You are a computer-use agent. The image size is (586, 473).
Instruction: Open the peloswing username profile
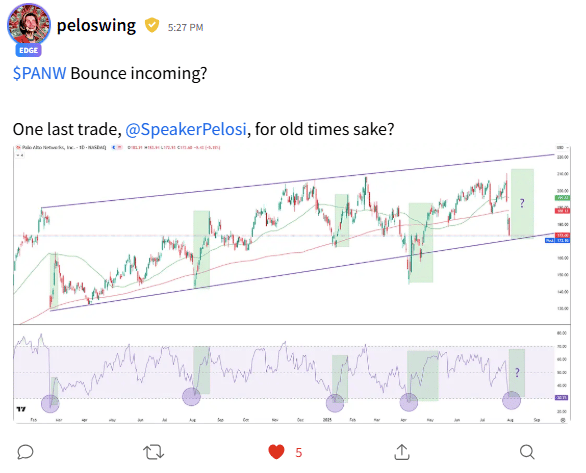pyautogui.click(x=96, y=25)
